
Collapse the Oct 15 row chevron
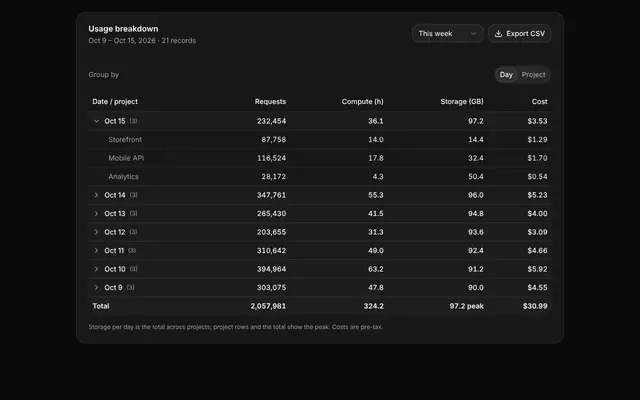96,121
